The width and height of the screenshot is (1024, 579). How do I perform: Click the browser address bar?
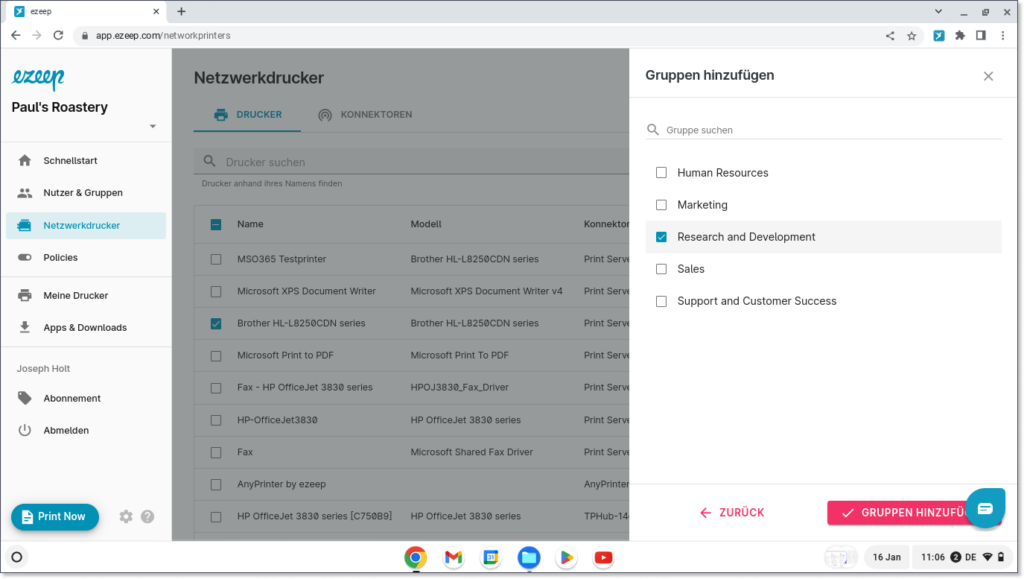point(477,36)
